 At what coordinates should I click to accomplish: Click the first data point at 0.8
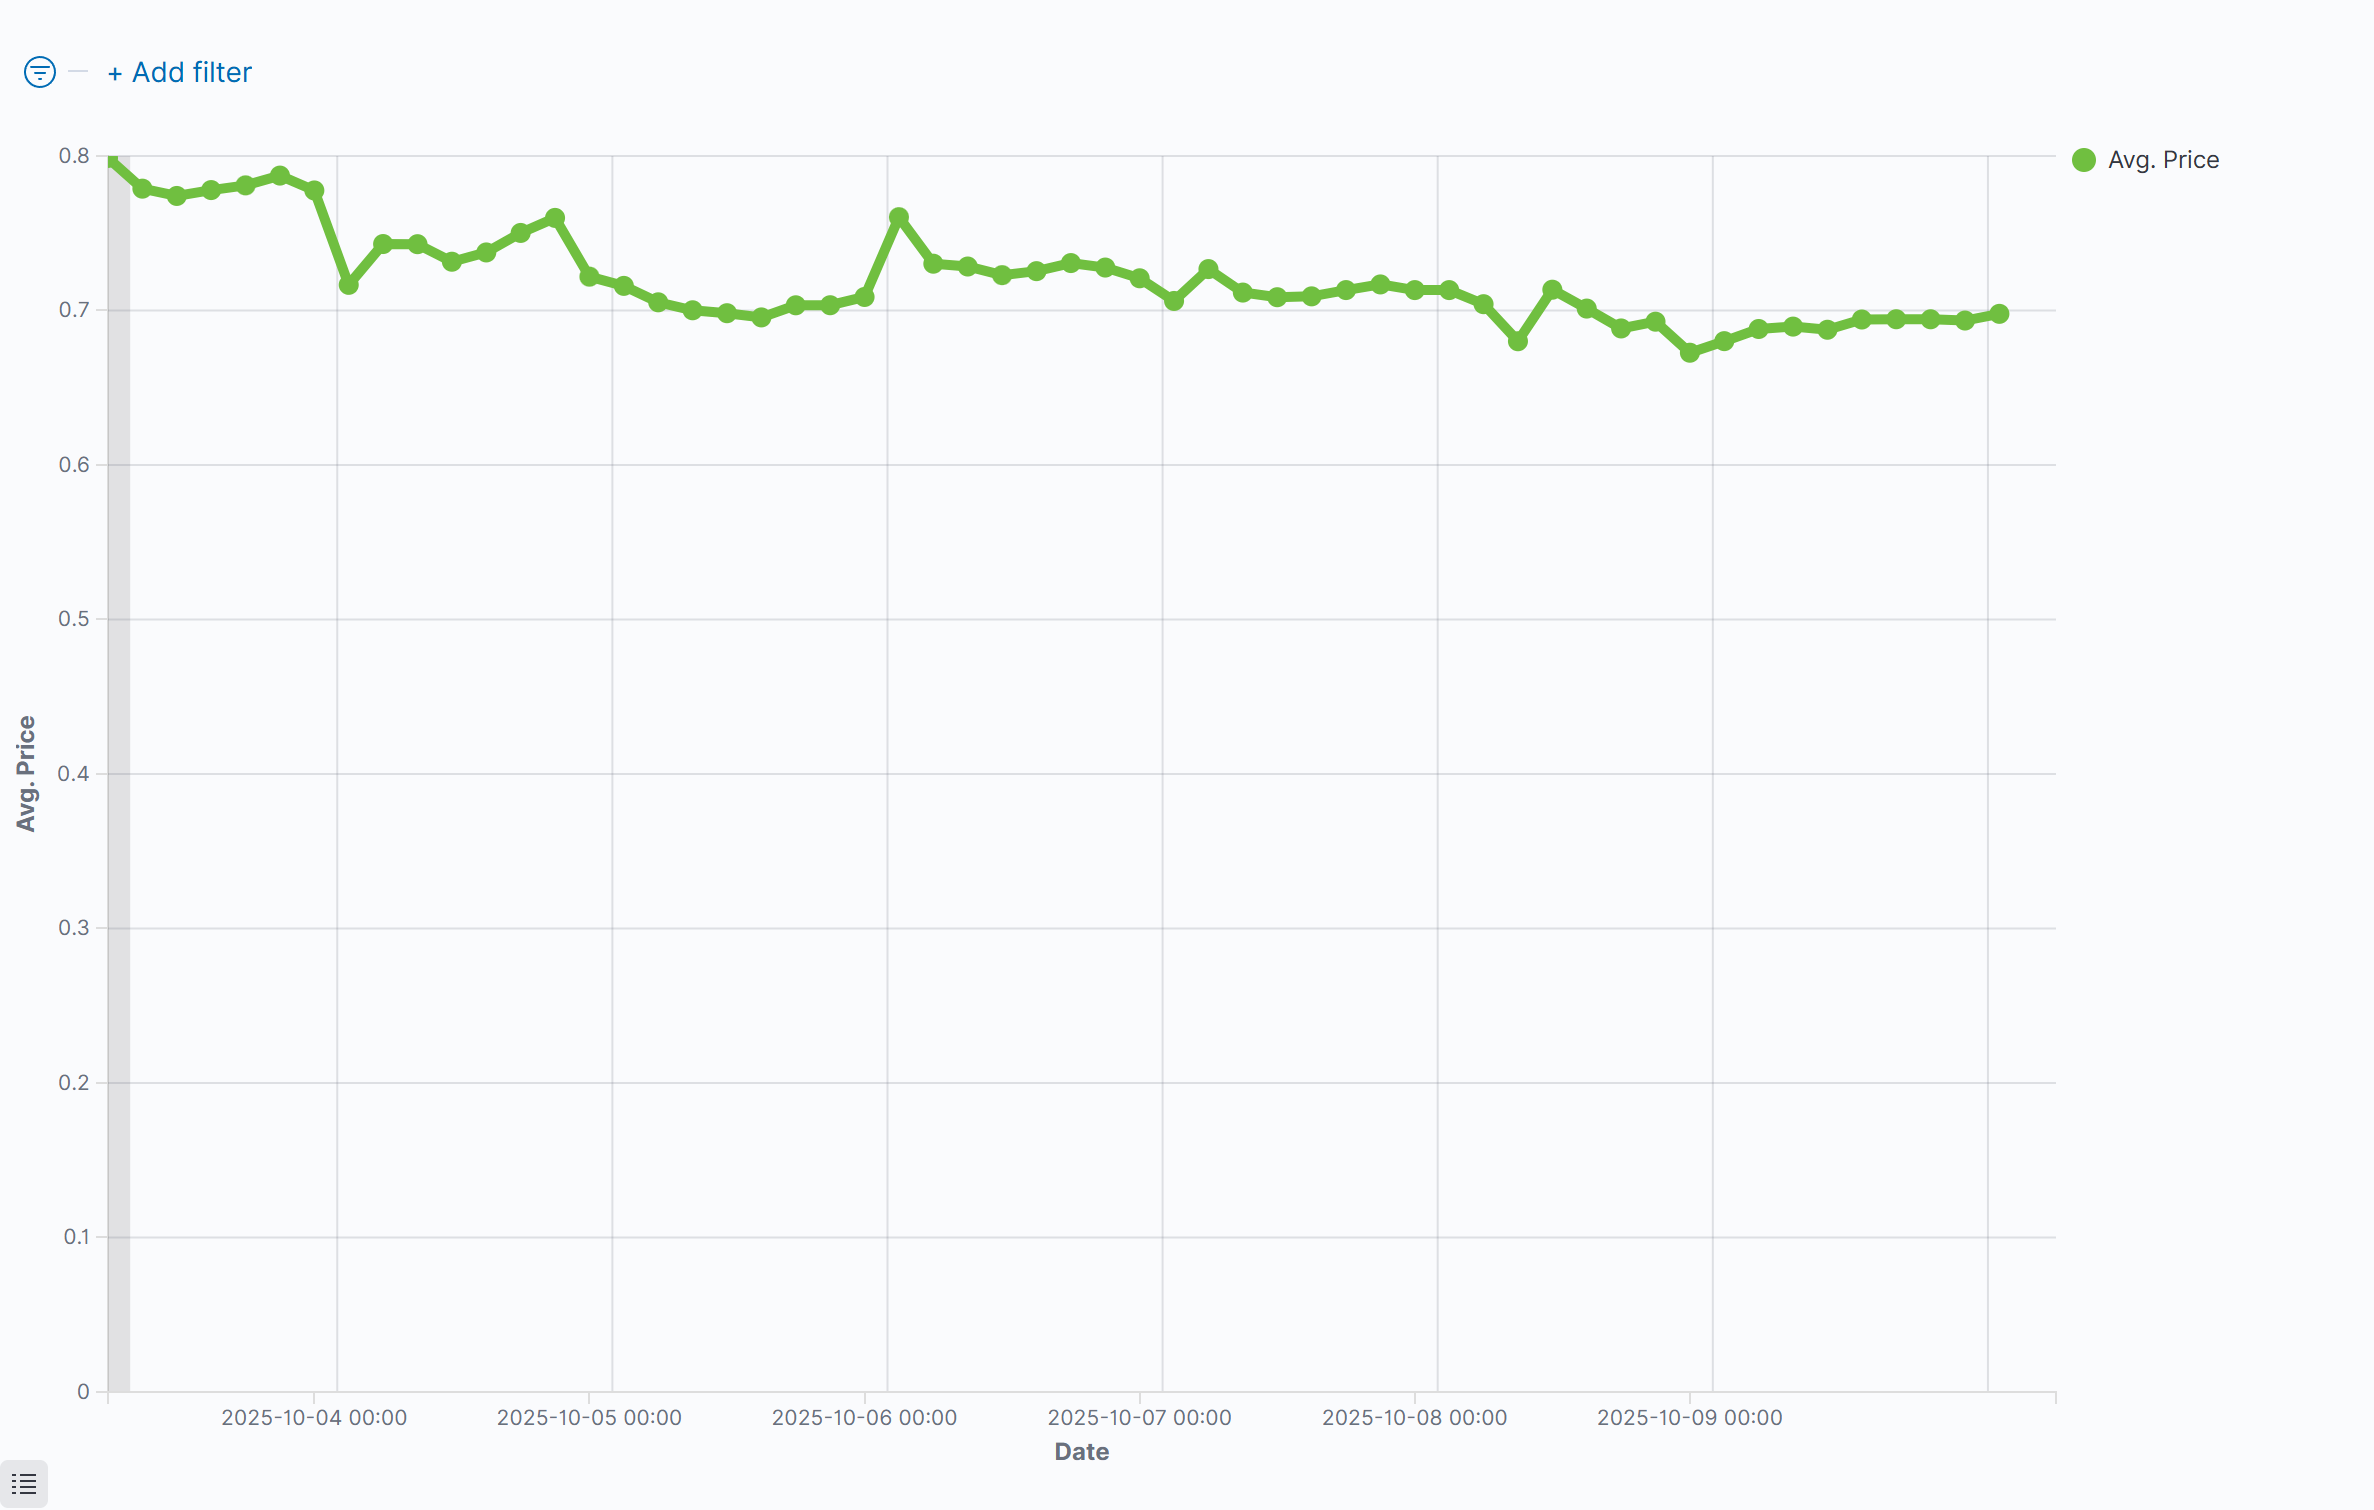pos(112,158)
